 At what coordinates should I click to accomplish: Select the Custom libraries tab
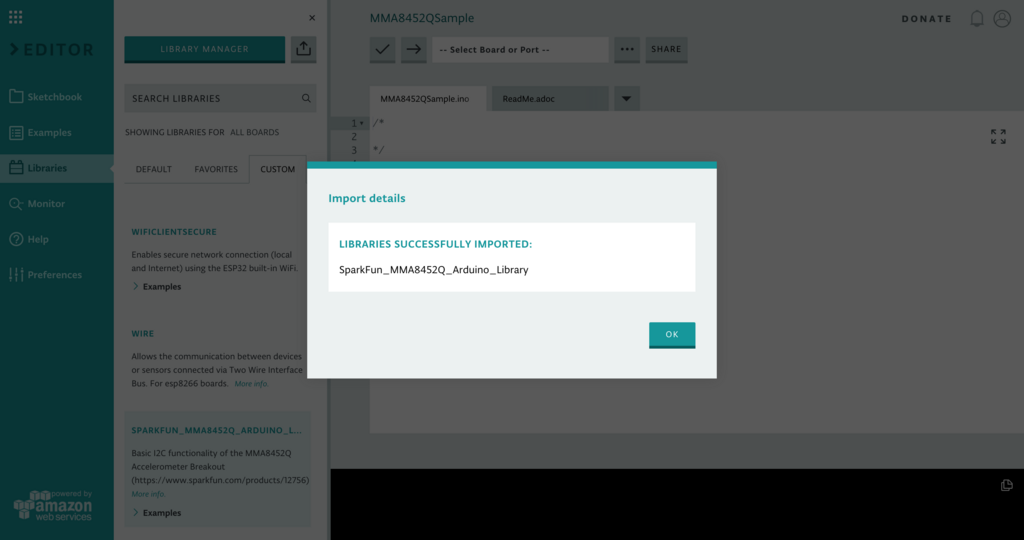point(278,169)
